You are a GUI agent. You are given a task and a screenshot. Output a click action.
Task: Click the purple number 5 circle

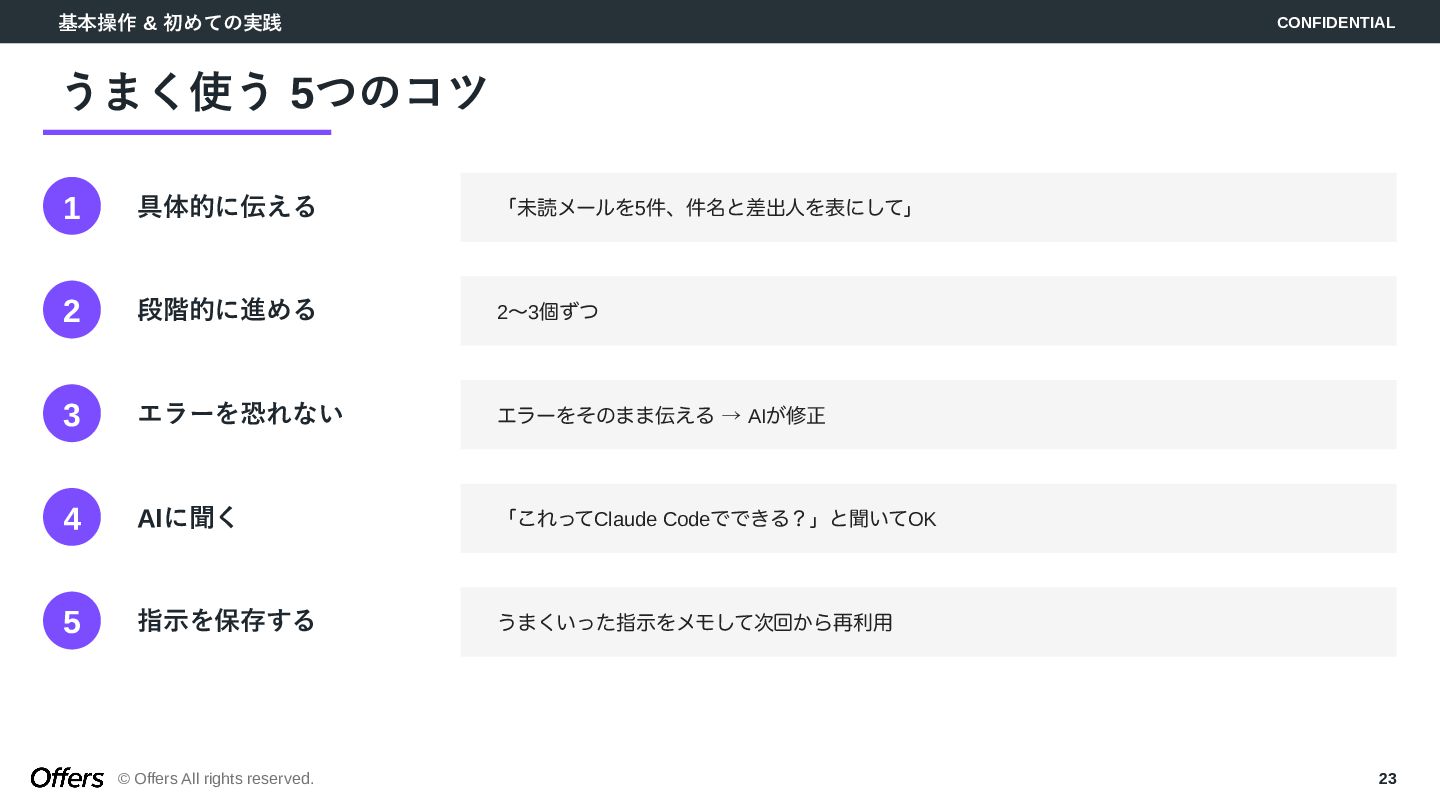pyautogui.click(x=72, y=621)
